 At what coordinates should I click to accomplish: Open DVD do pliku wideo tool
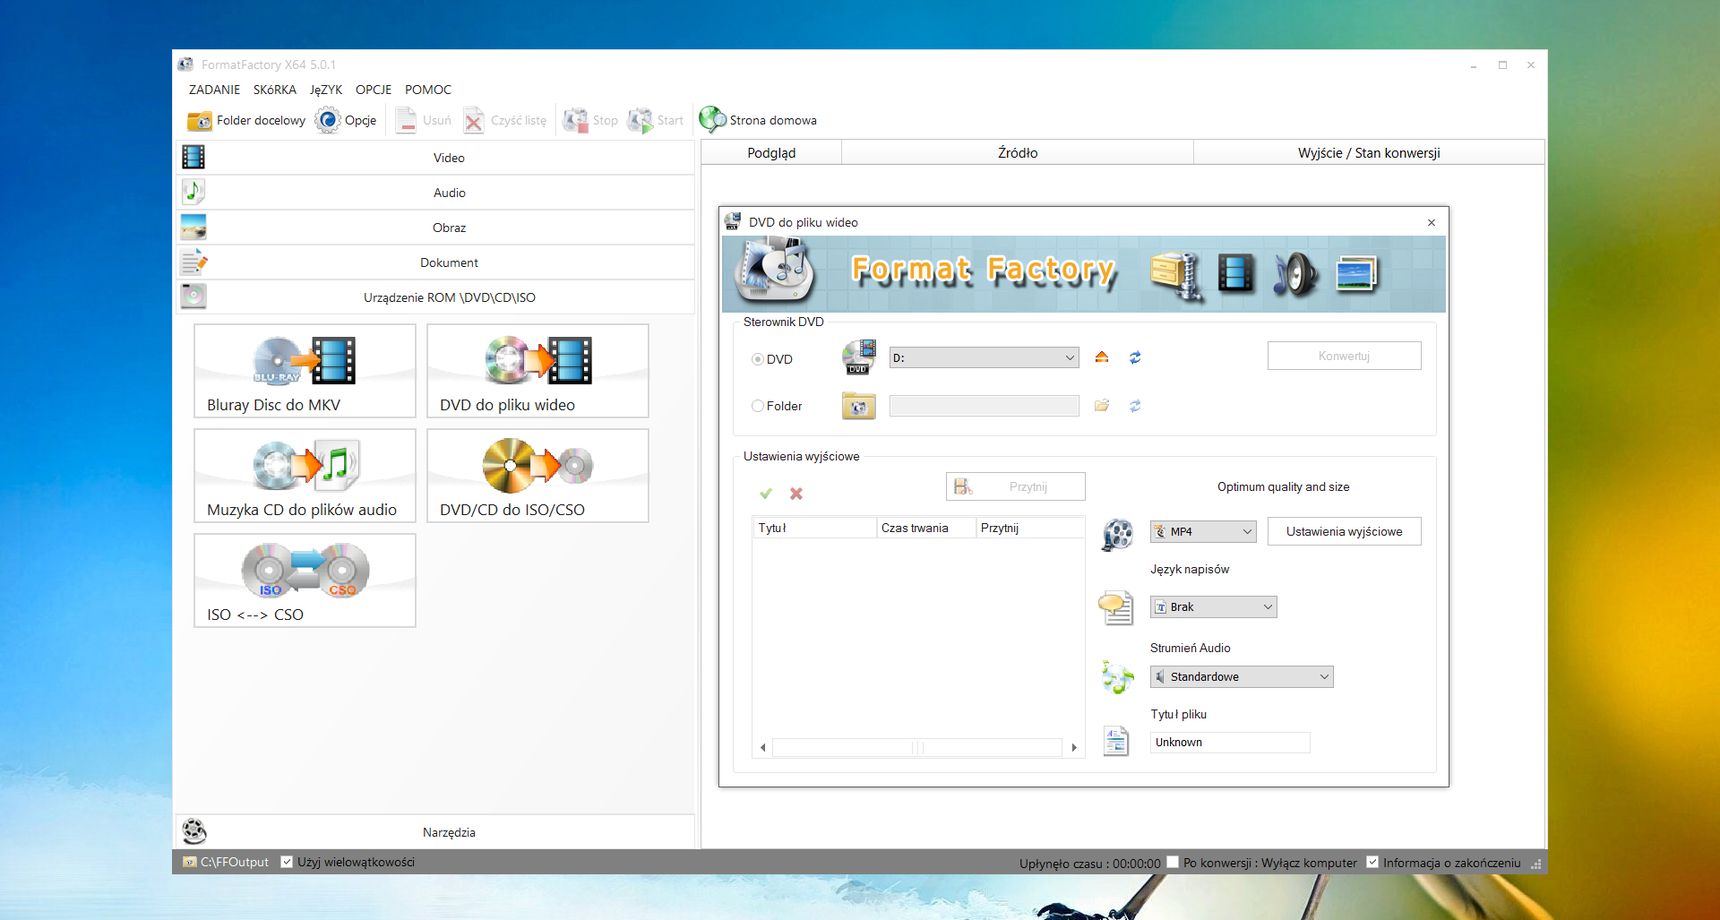coord(538,370)
